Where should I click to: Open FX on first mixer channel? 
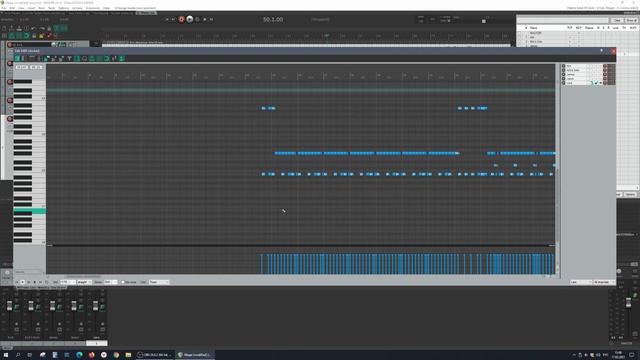pyautogui.click(x=17, y=307)
